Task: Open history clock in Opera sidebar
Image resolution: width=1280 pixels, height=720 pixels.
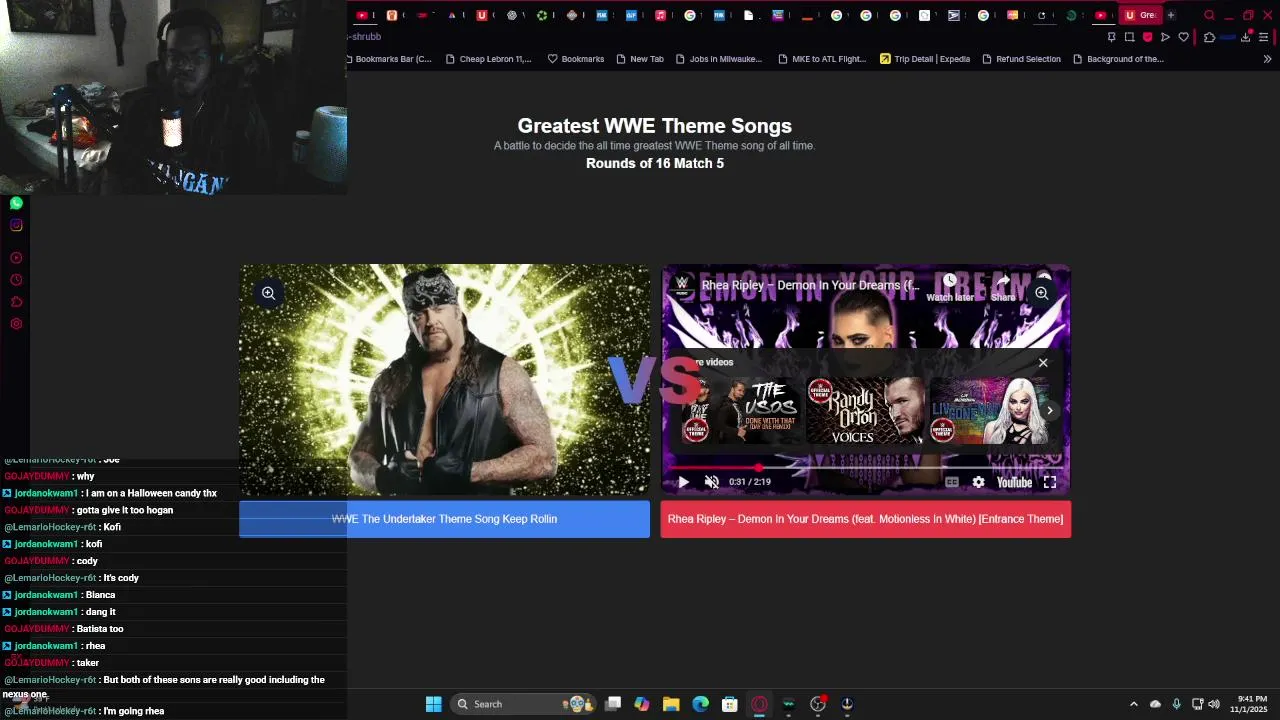Action: [x=16, y=280]
